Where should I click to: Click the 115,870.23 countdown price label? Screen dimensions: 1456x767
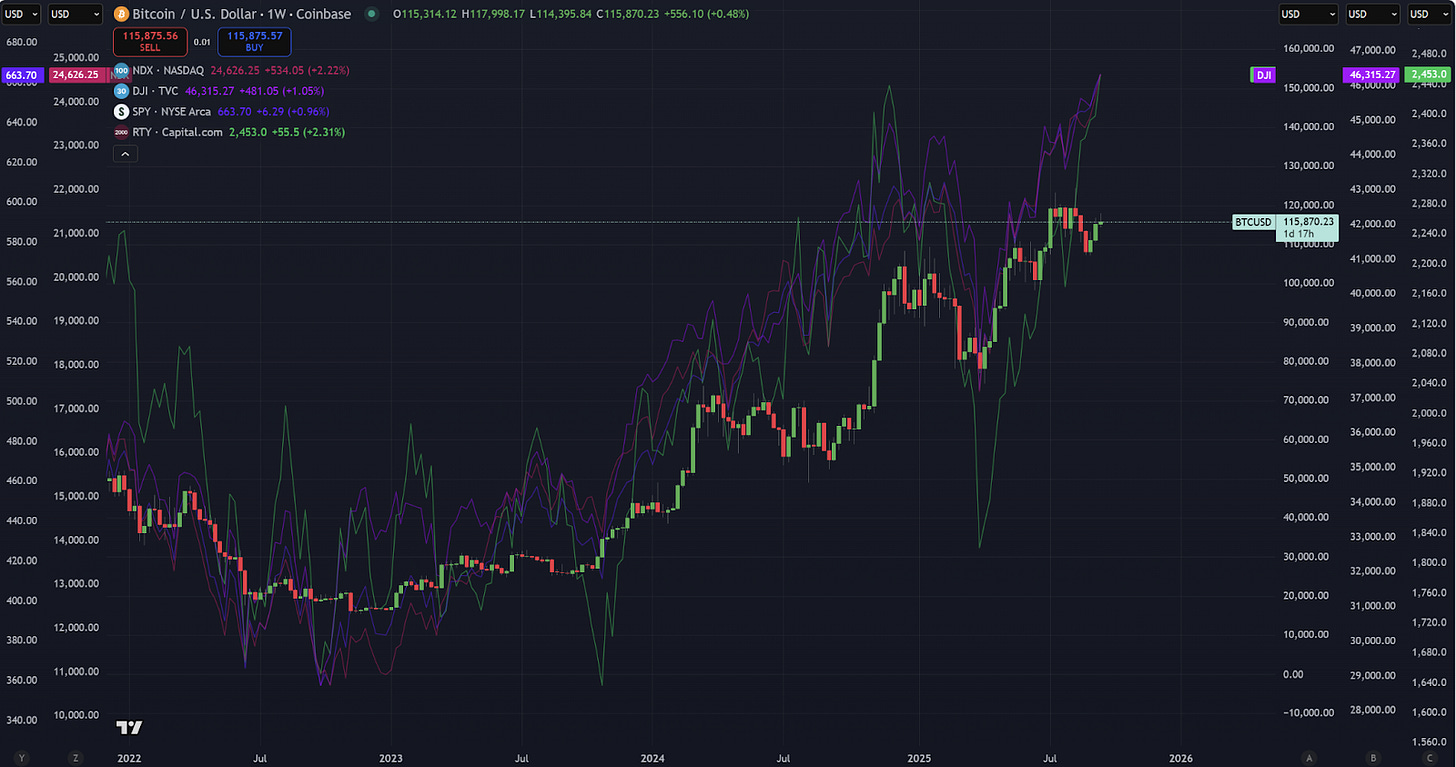tap(1308, 227)
